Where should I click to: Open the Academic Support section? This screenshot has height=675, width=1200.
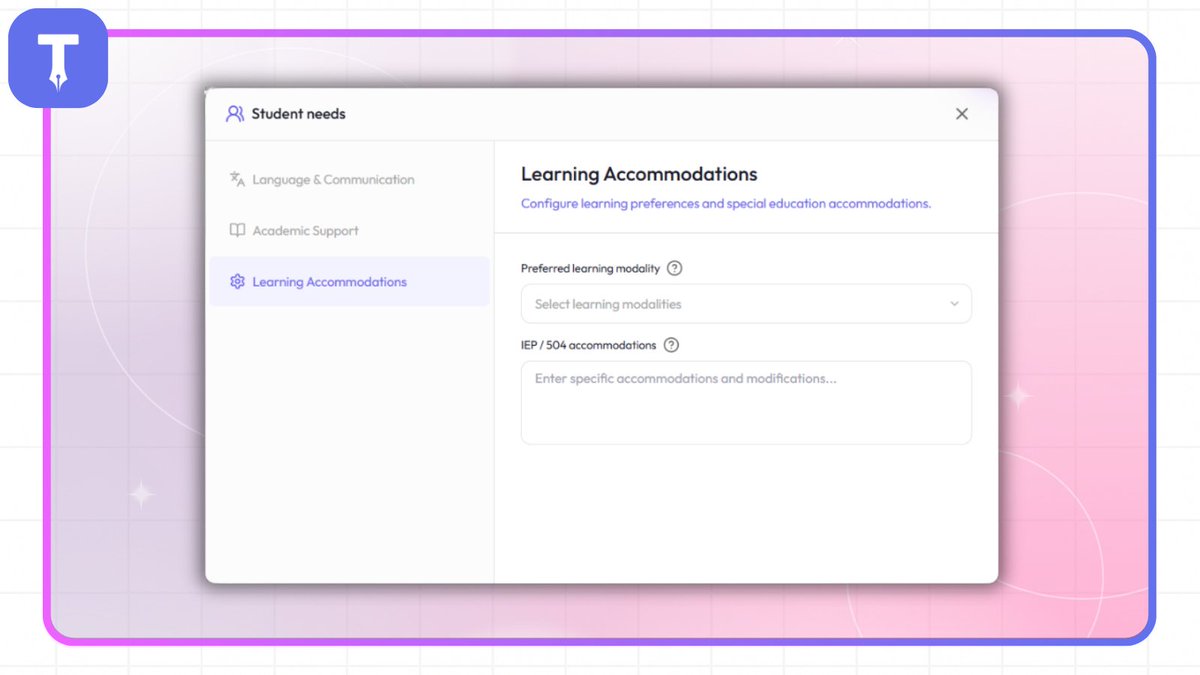pos(305,230)
